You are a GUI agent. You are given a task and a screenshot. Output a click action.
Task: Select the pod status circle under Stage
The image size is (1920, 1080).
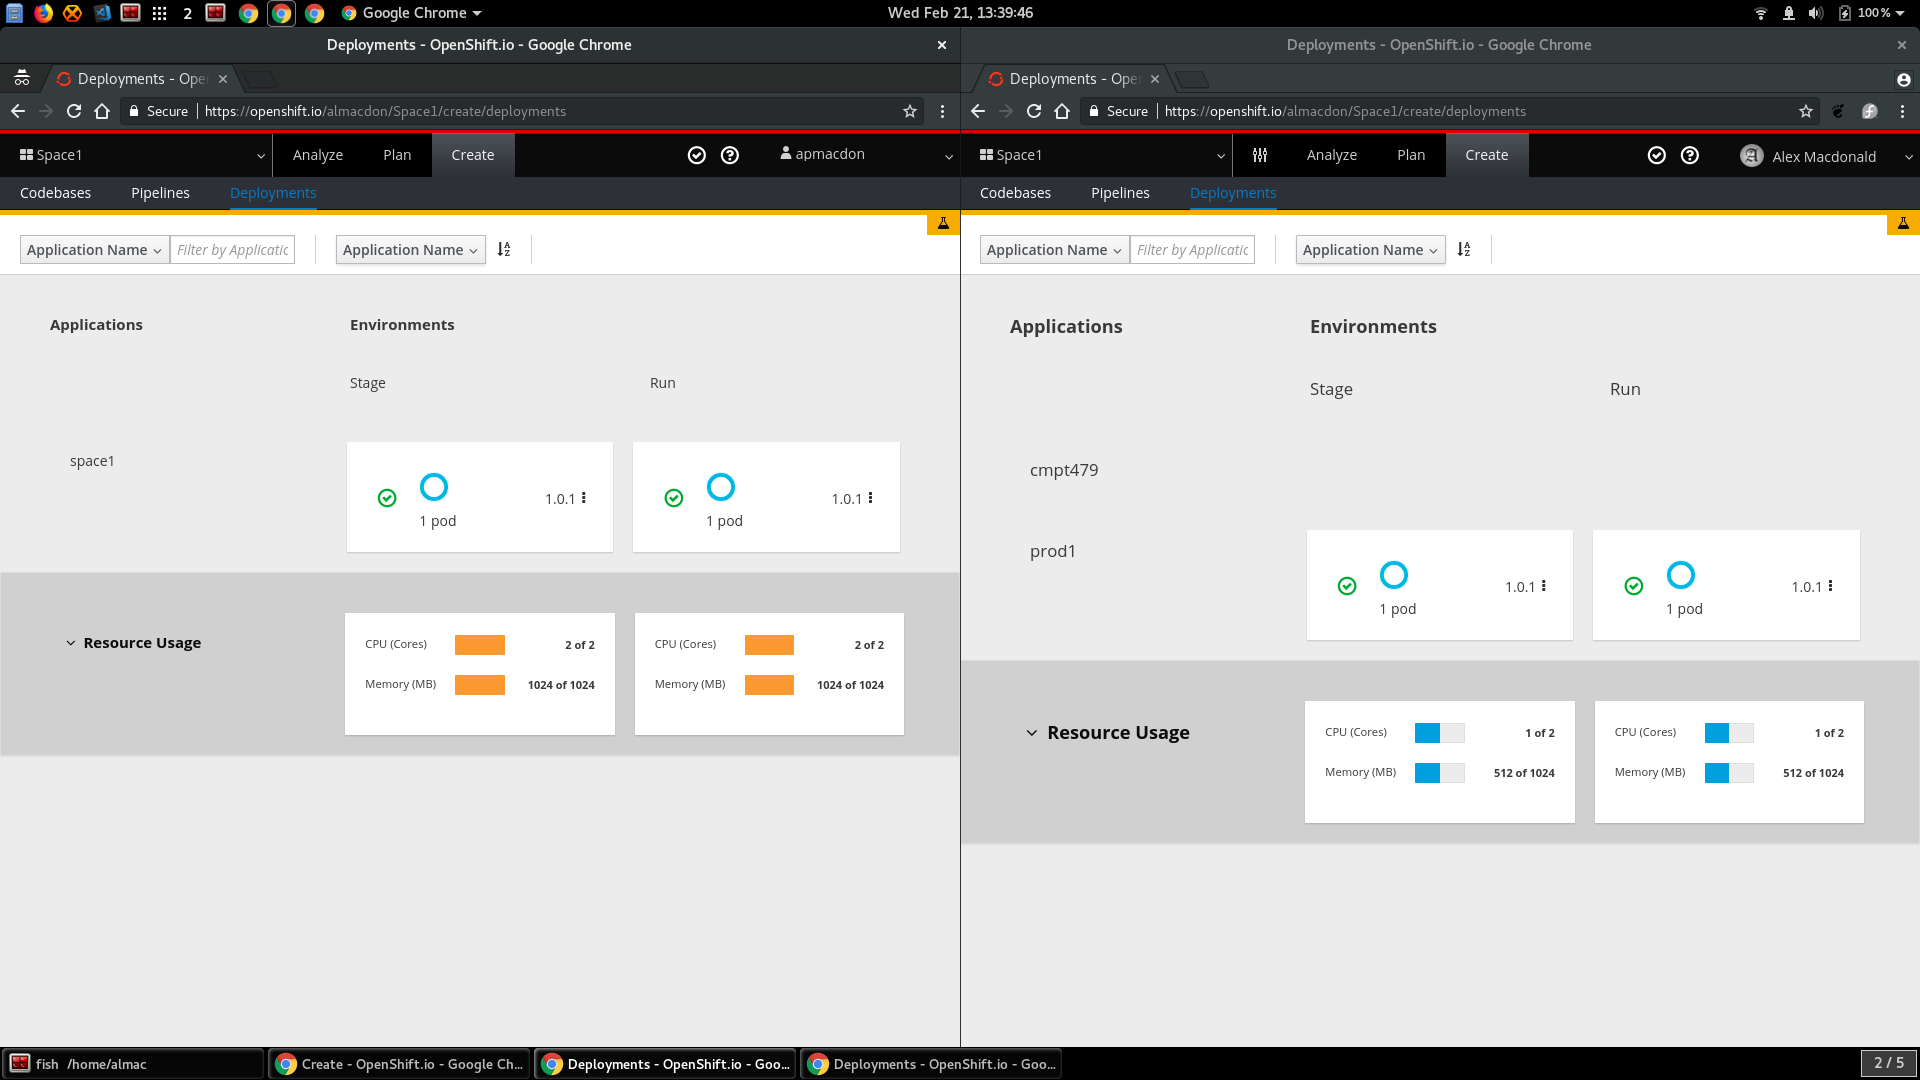(434, 487)
